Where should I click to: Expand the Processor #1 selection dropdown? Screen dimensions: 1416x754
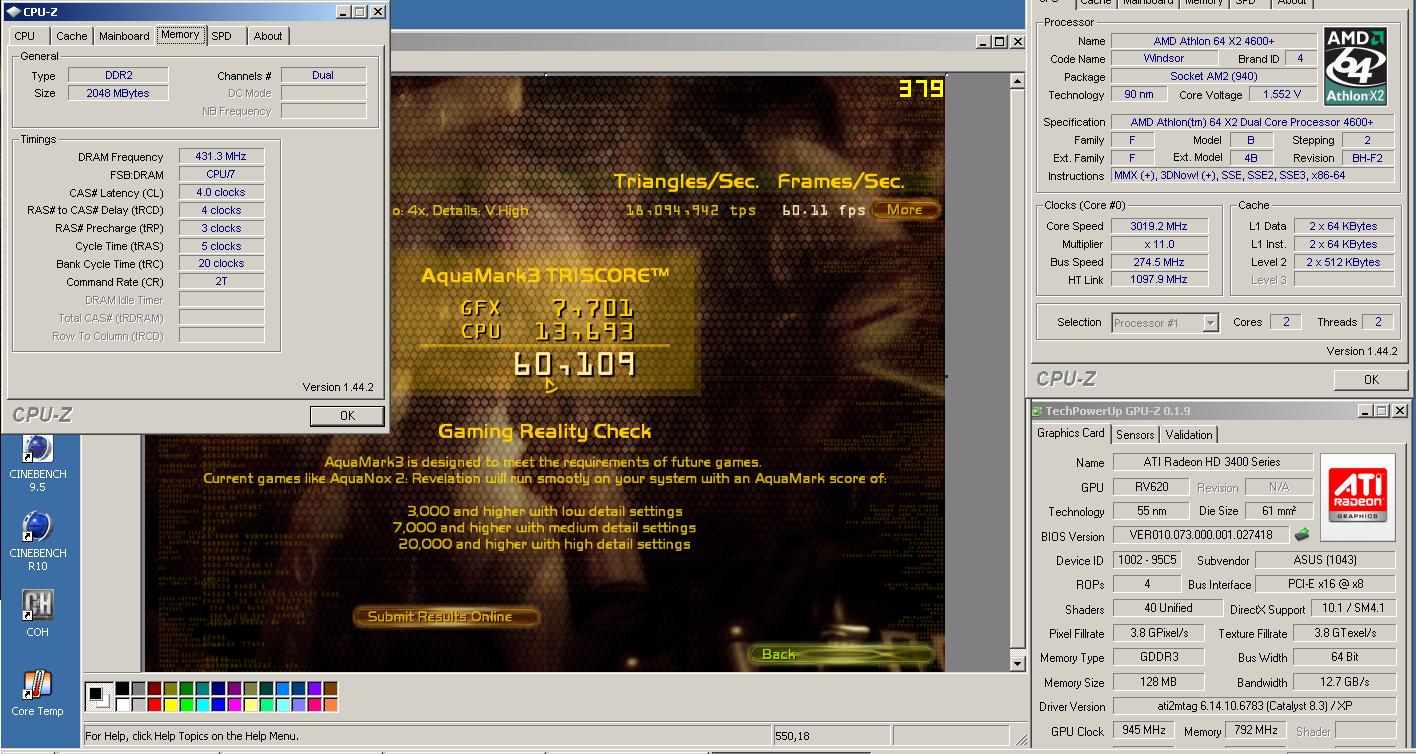(x=1210, y=322)
